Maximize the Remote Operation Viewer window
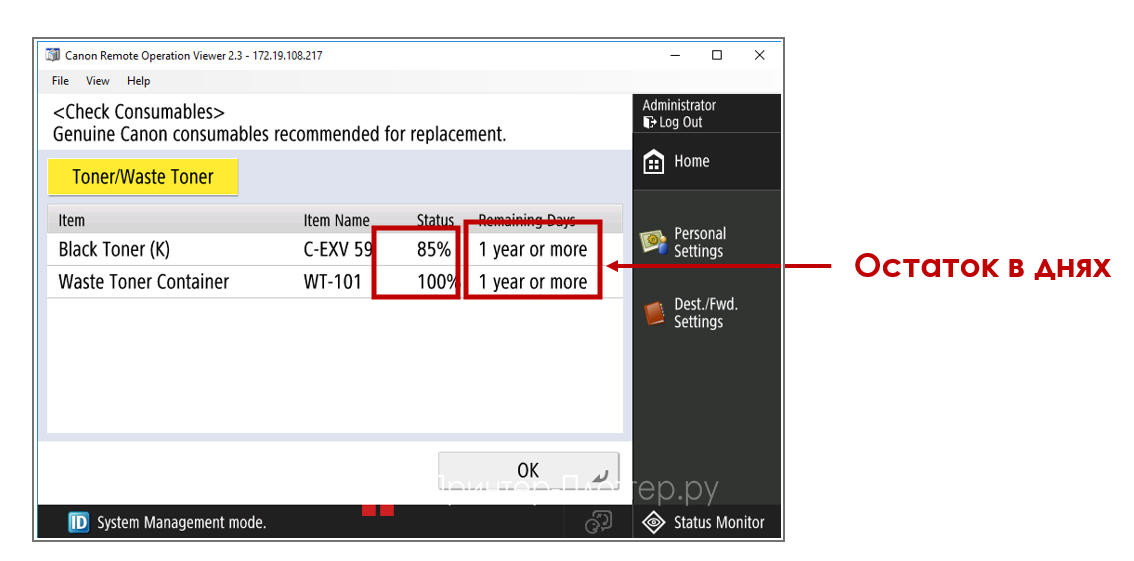1134x561 pixels. click(x=717, y=56)
